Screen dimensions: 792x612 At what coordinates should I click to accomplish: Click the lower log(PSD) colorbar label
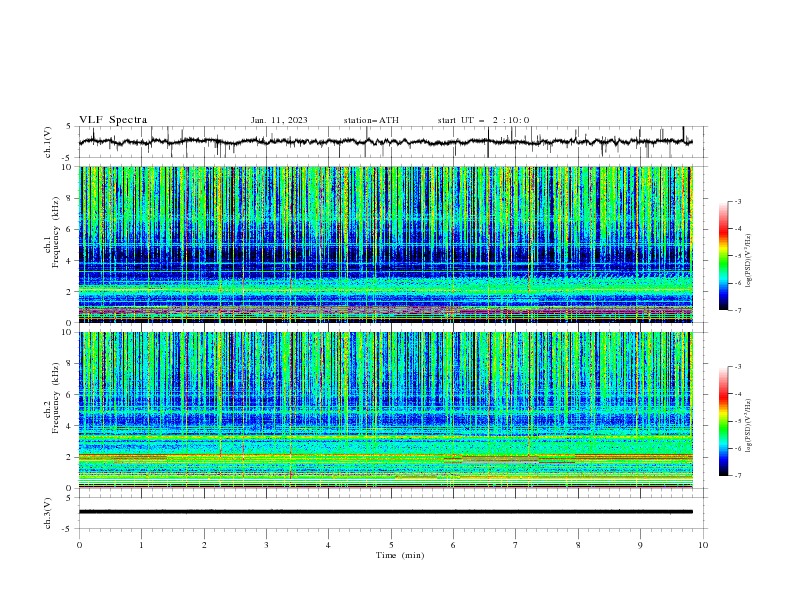[748, 426]
